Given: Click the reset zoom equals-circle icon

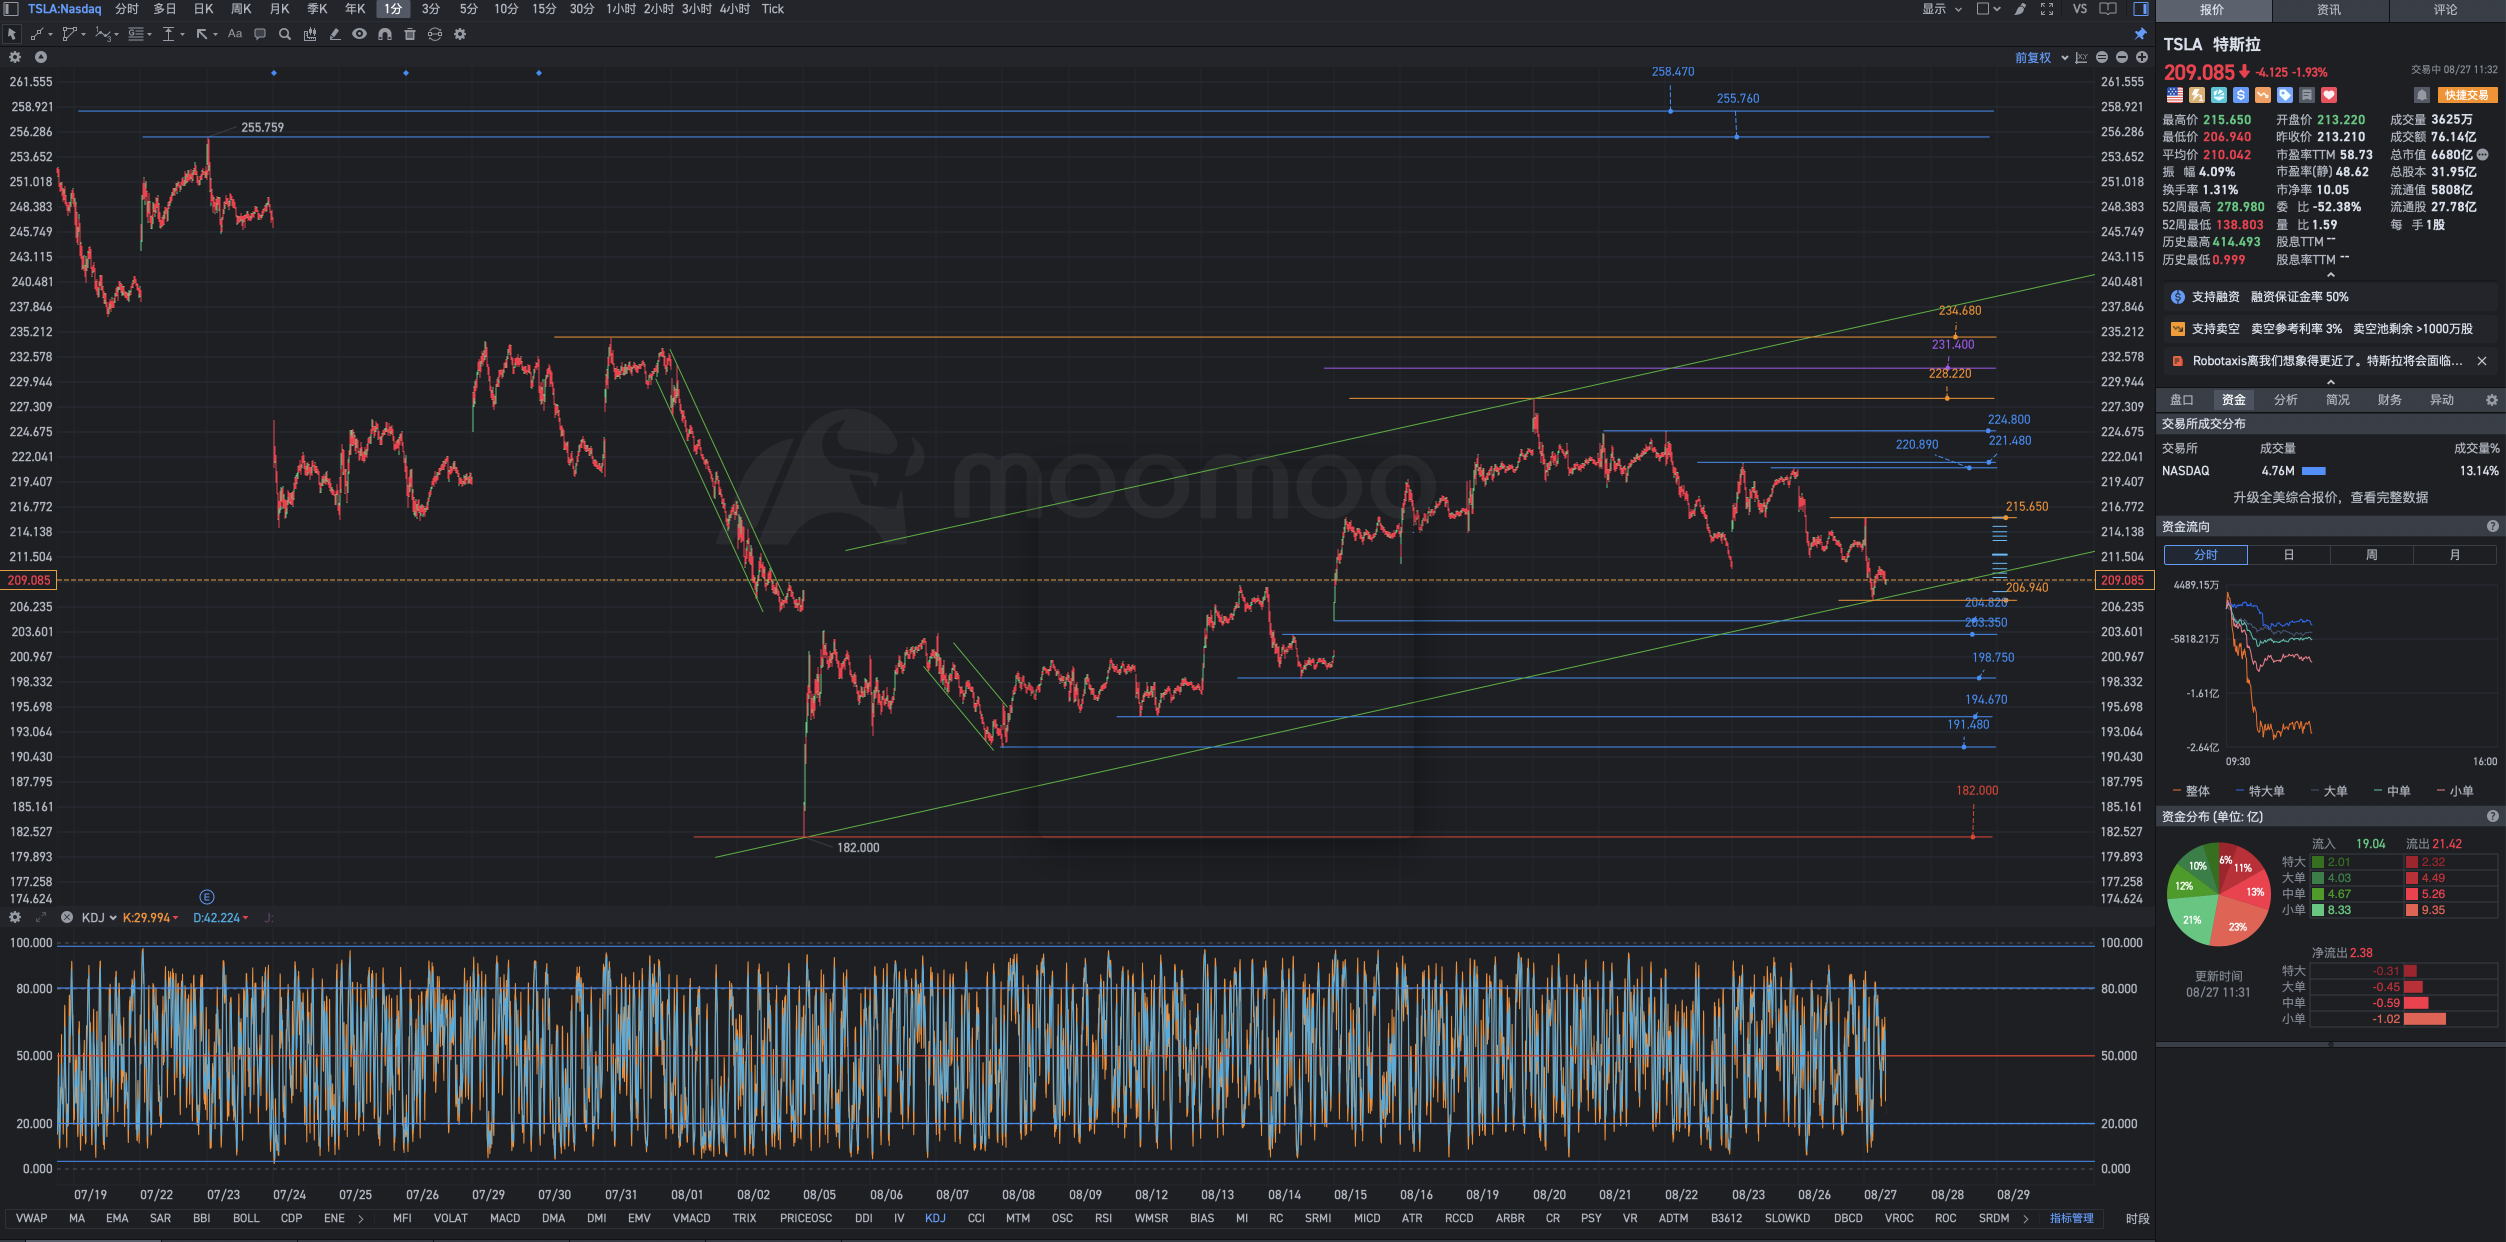Looking at the screenshot, I should coord(2102,58).
